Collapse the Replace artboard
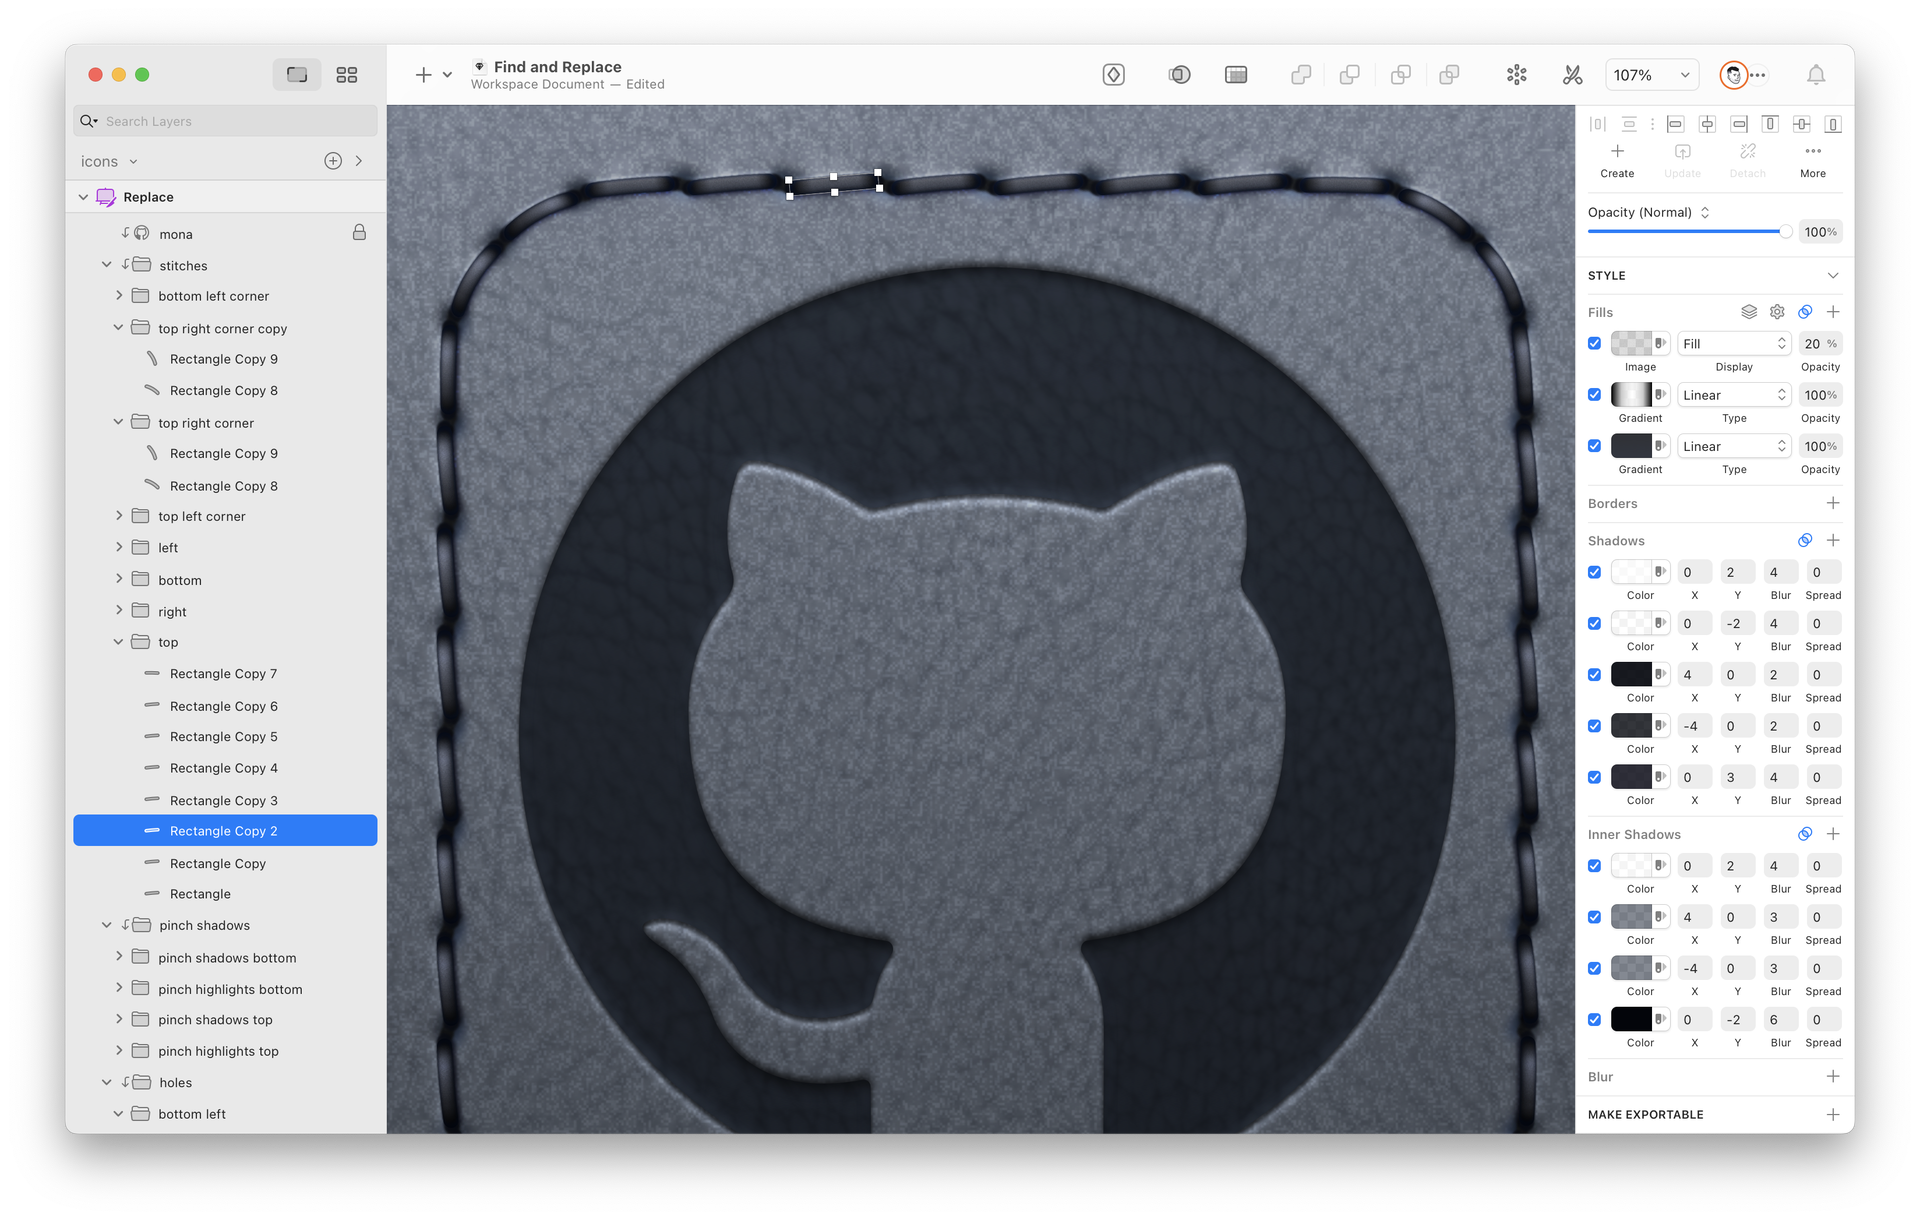 tap(83, 197)
